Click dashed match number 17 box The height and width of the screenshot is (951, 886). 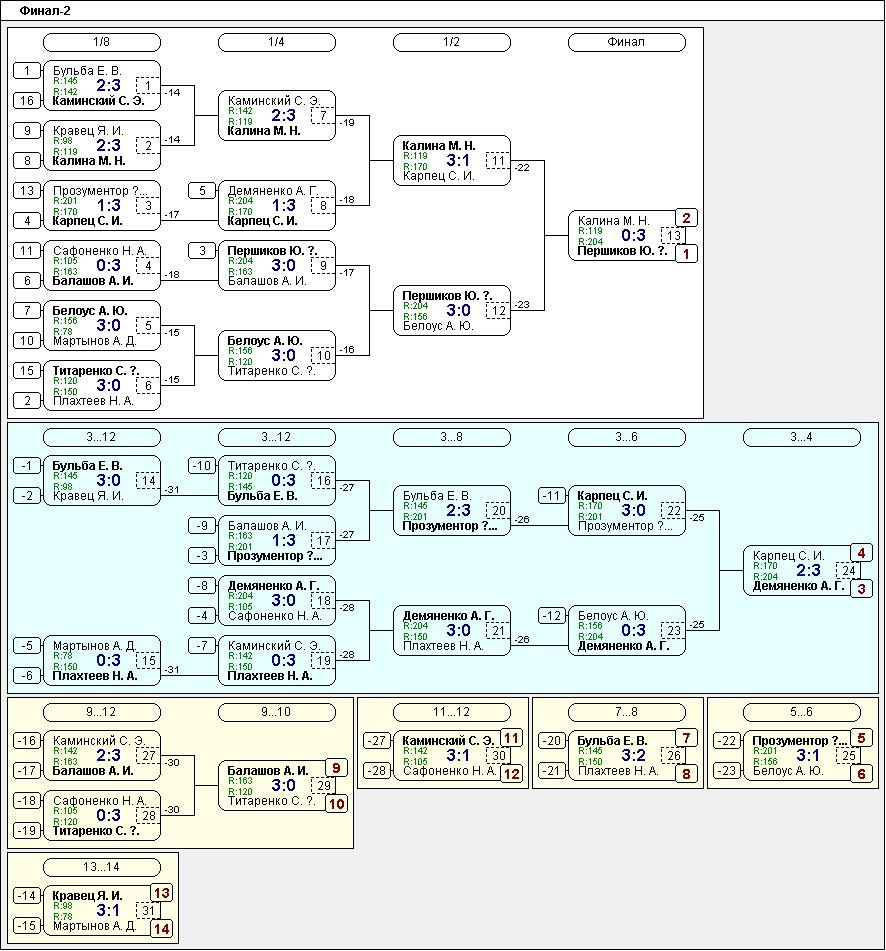click(323, 540)
